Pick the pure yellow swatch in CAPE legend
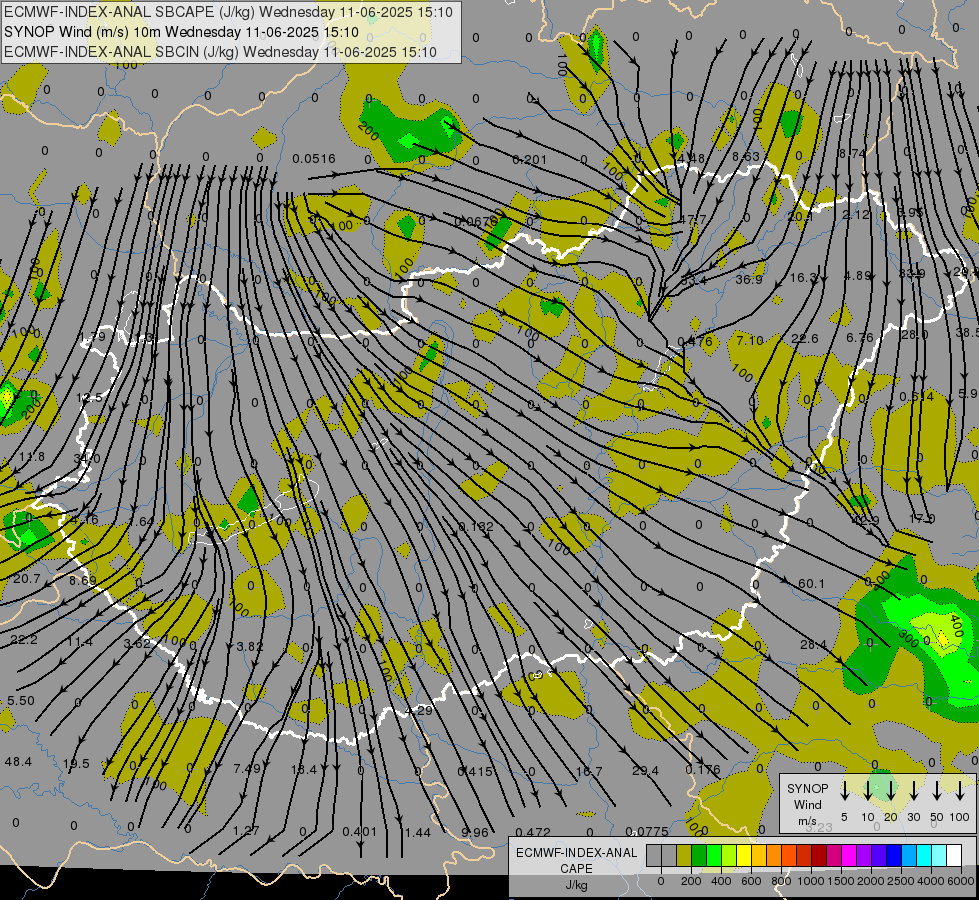 pyautogui.click(x=744, y=855)
